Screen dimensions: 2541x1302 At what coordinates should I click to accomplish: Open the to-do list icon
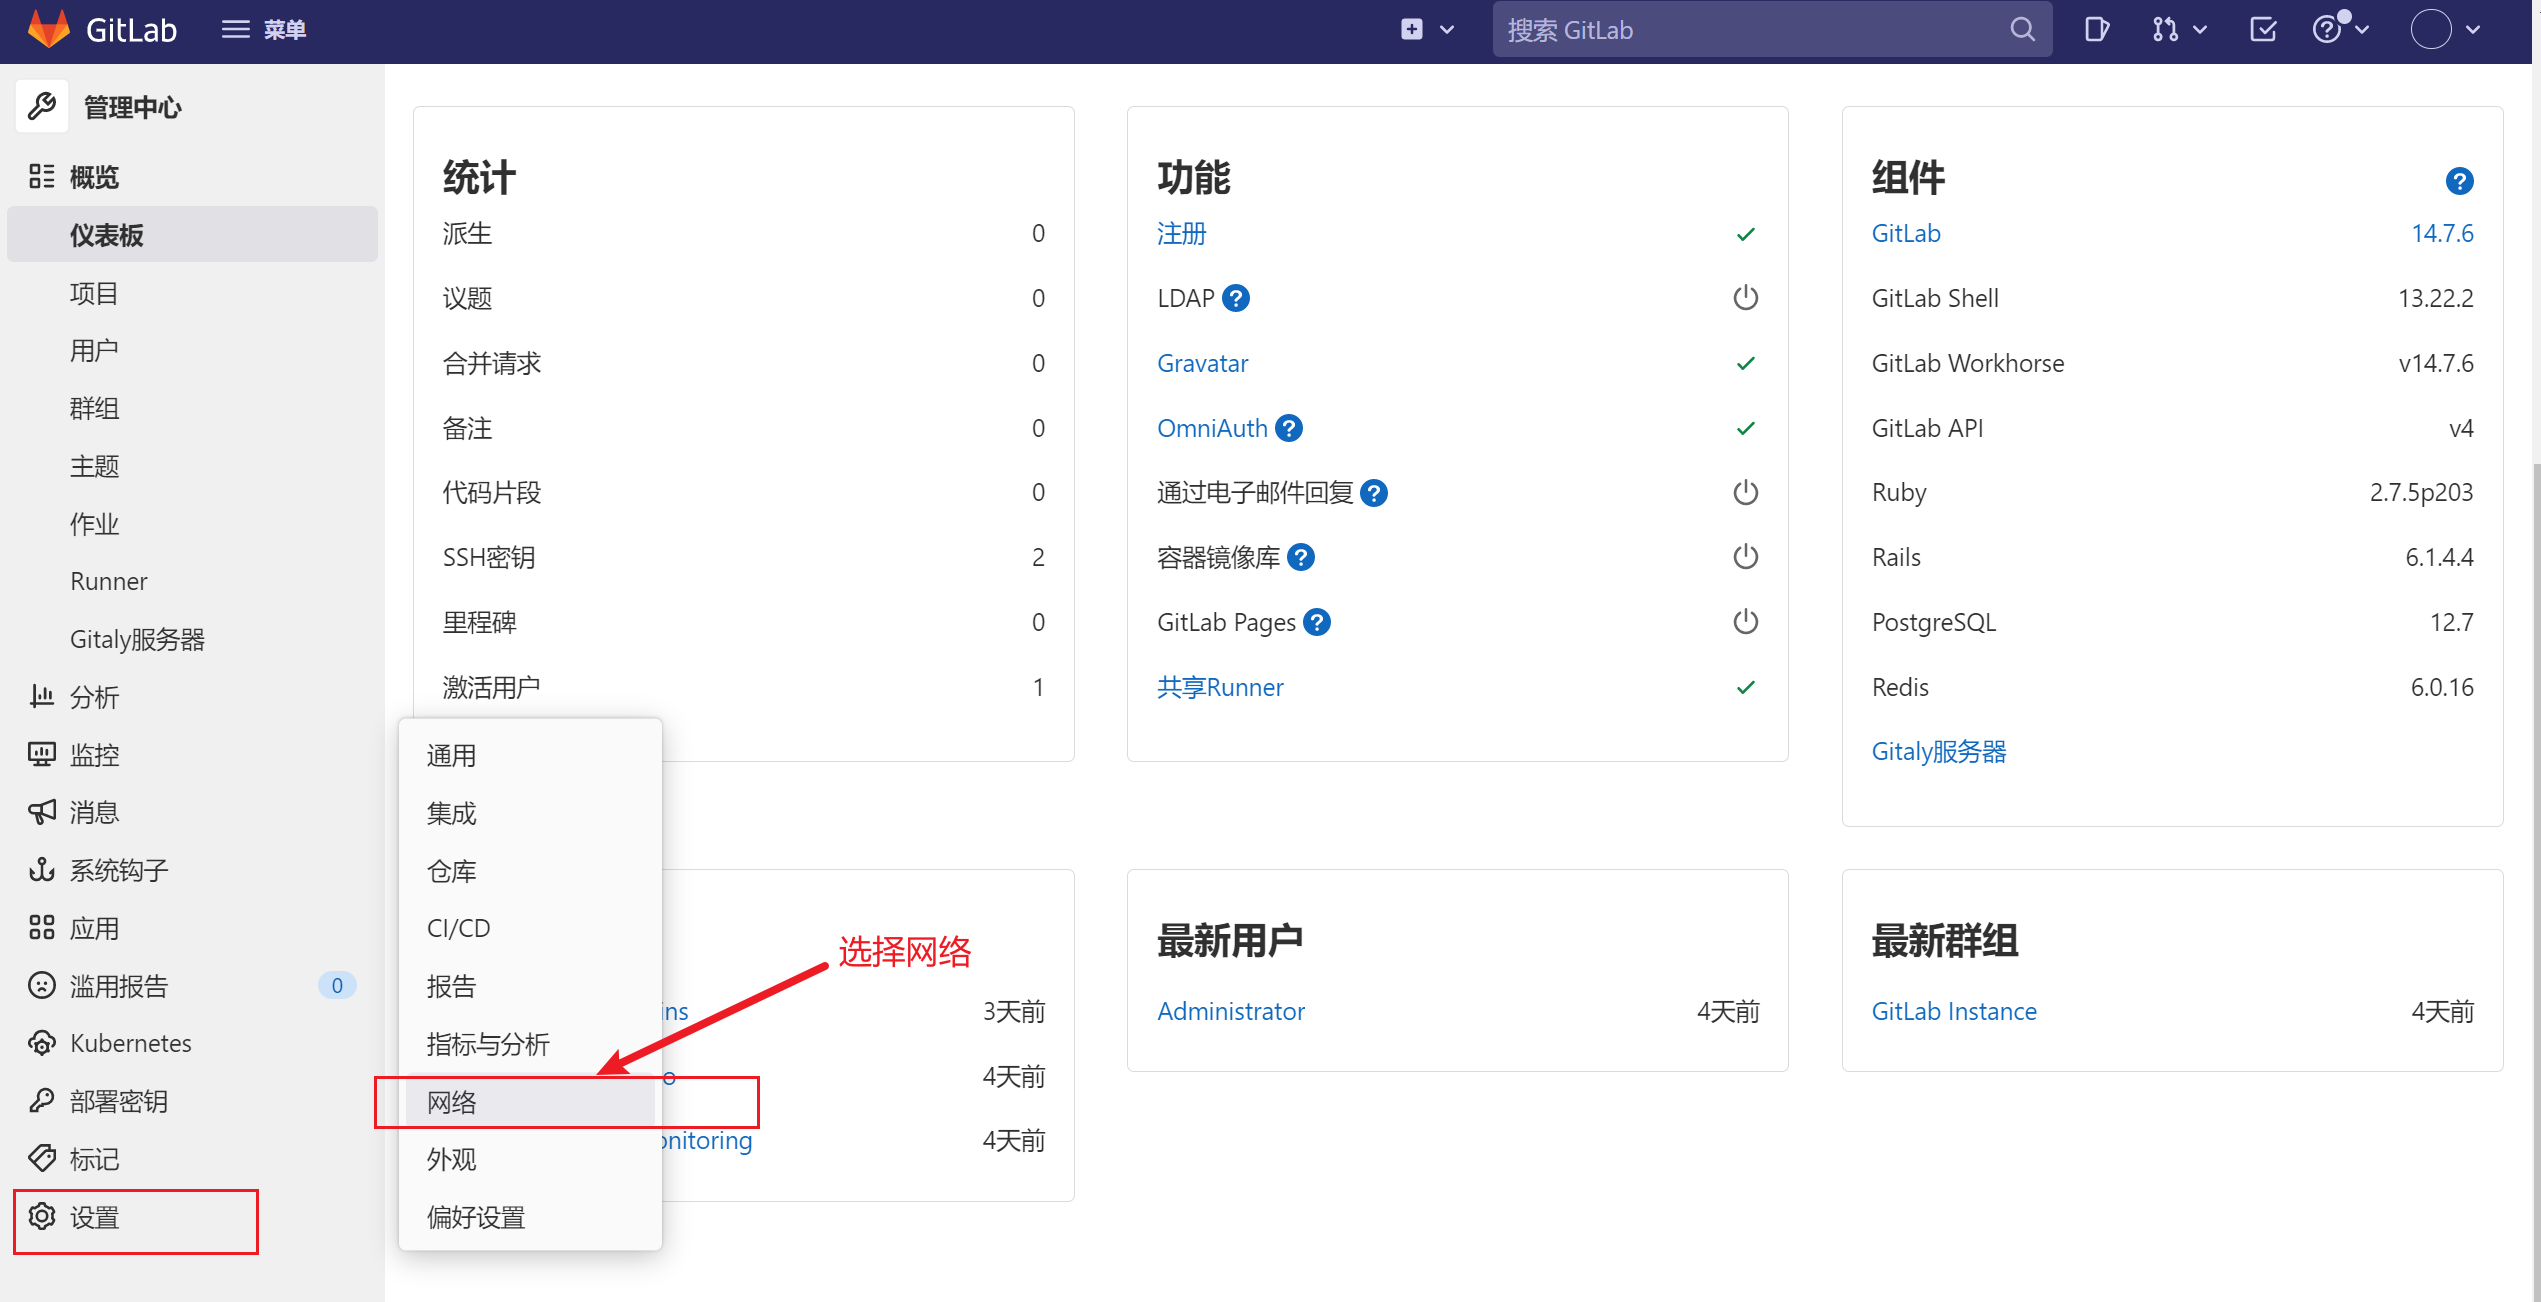tap(2263, 30)
